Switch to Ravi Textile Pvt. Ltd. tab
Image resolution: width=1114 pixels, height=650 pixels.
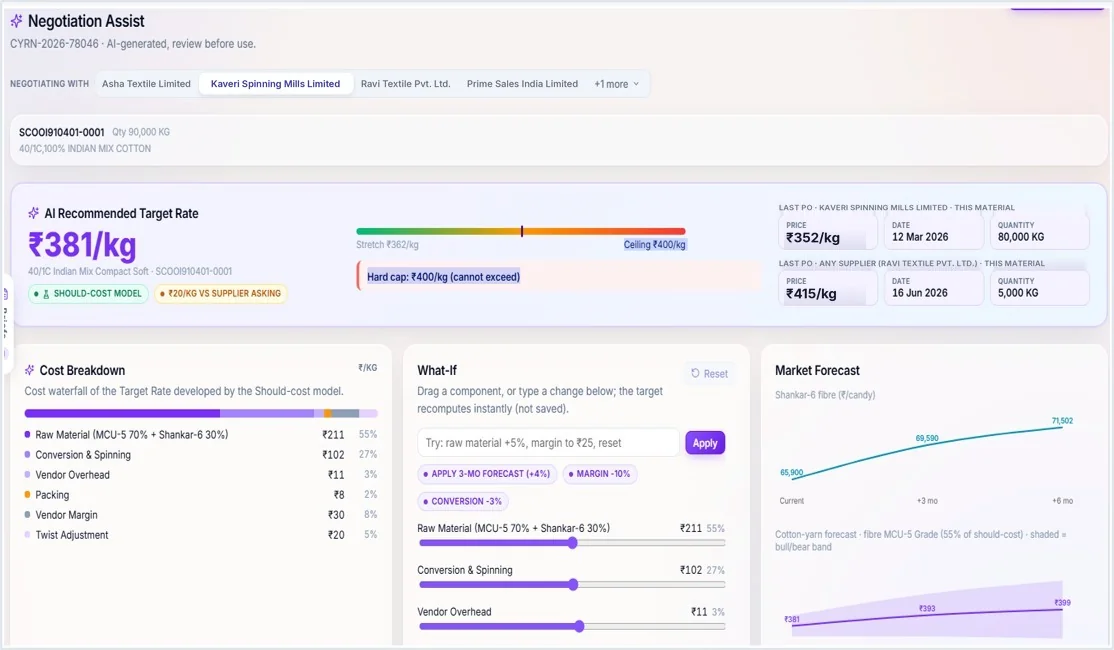coord(406,84)
